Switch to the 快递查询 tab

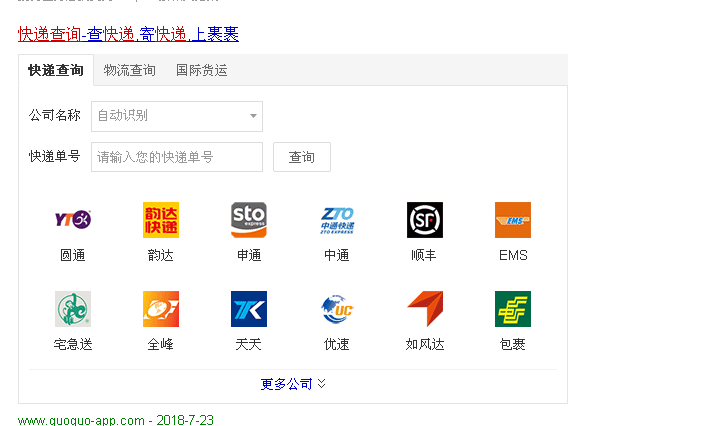point(56,70)
